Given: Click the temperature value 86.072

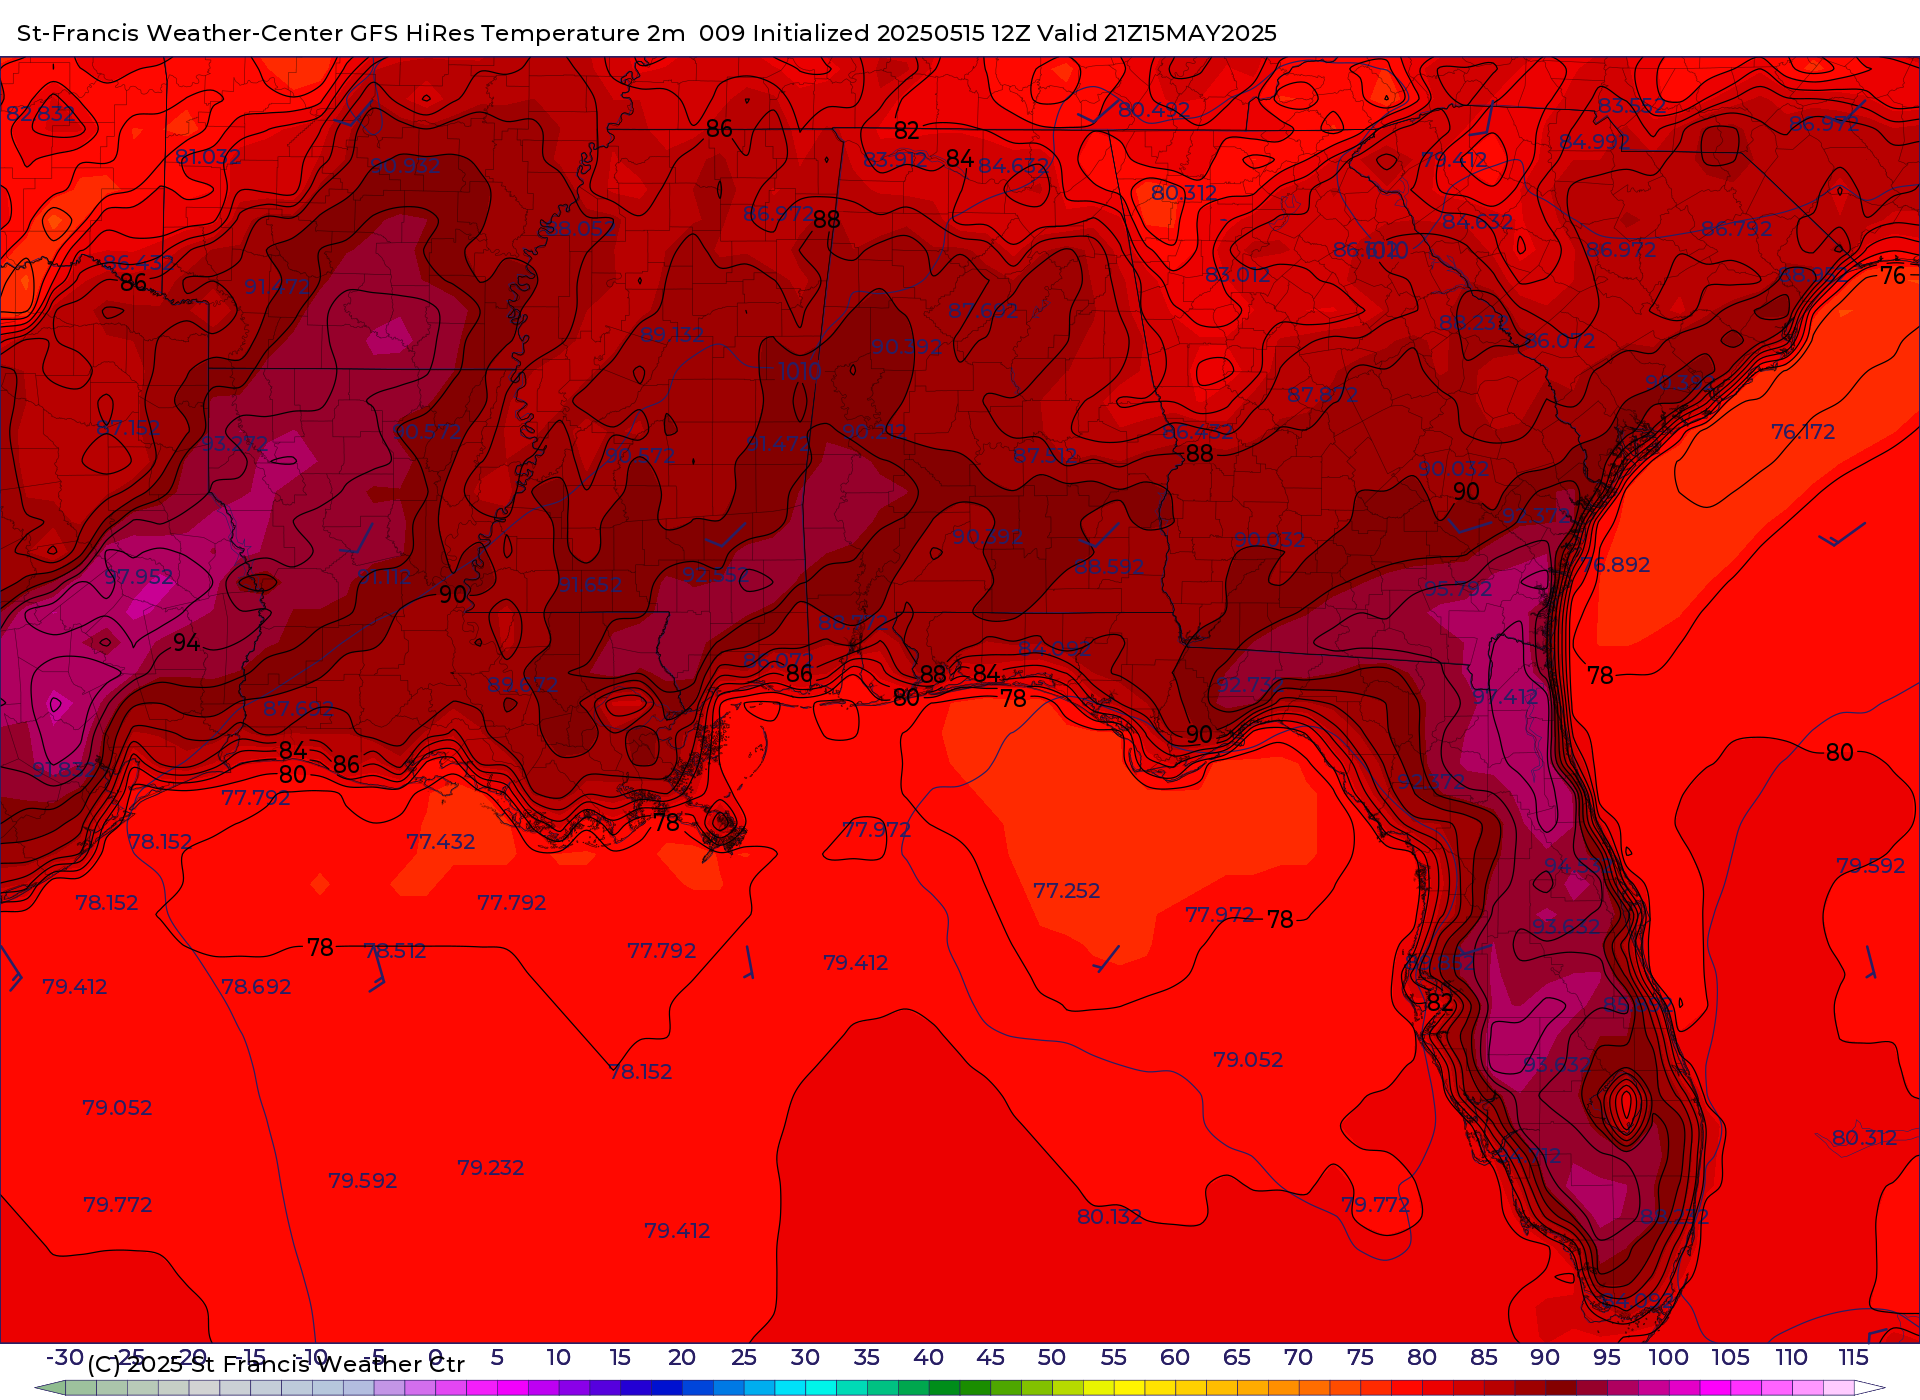Looking at the screenshot, I should (1560, 341).
